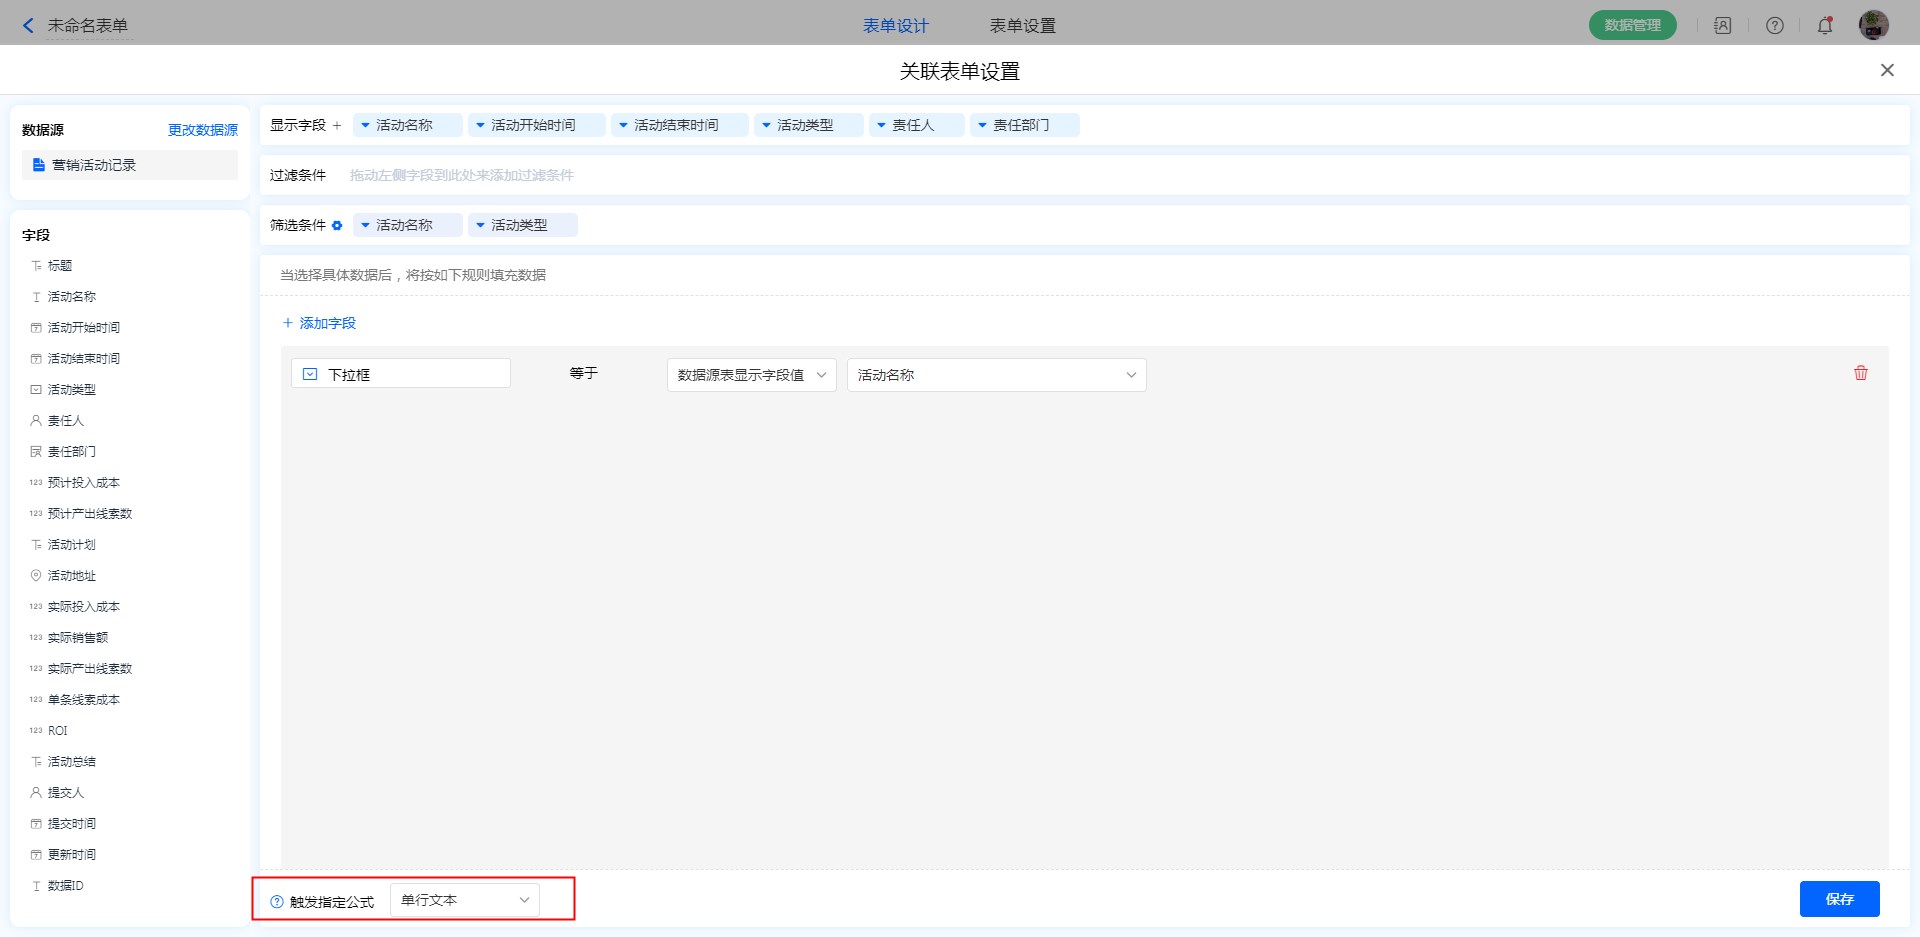Click the red trash delete icon
Screen dimensions: 1920x937
[1860, 373]
